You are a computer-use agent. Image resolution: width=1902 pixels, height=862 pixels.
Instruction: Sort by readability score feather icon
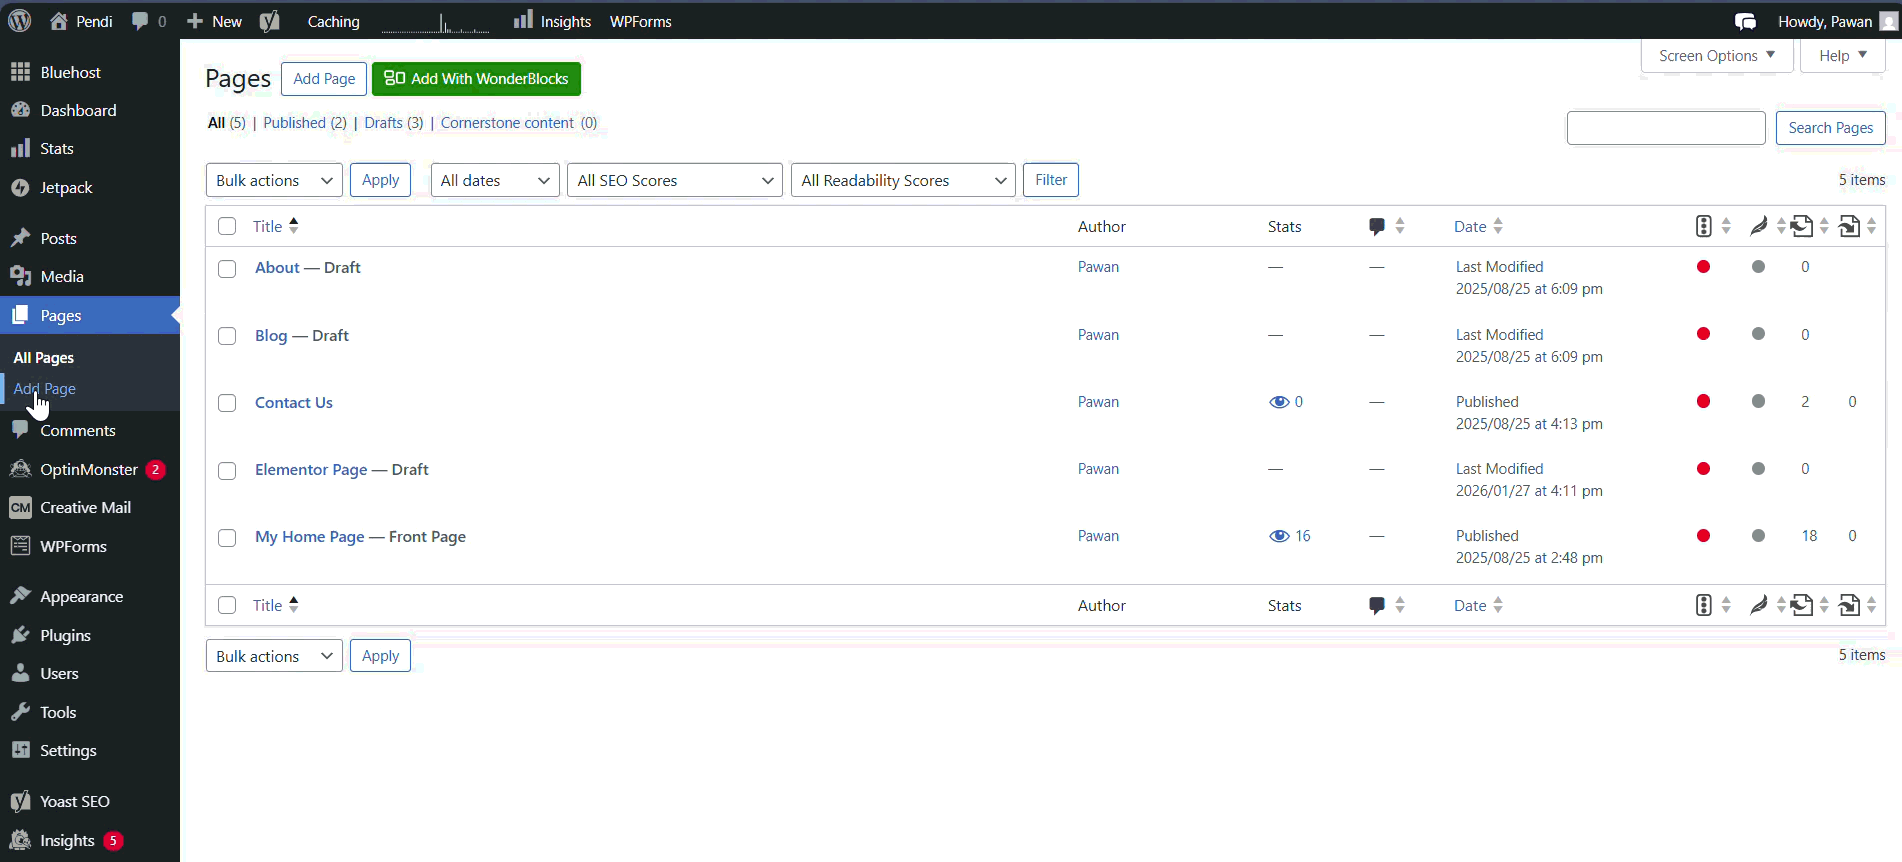1758,226
